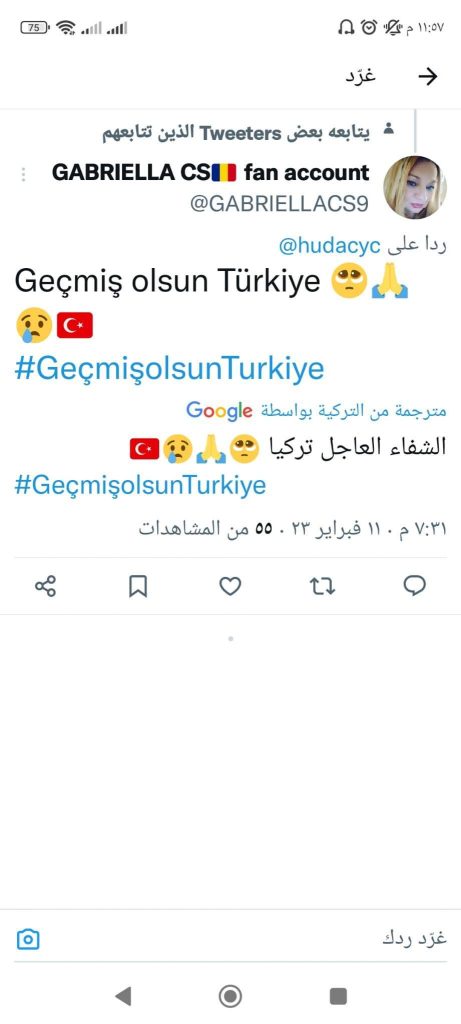Tap the Android home circle button
Screen dimensions: 461x1024
click(230, 996)
